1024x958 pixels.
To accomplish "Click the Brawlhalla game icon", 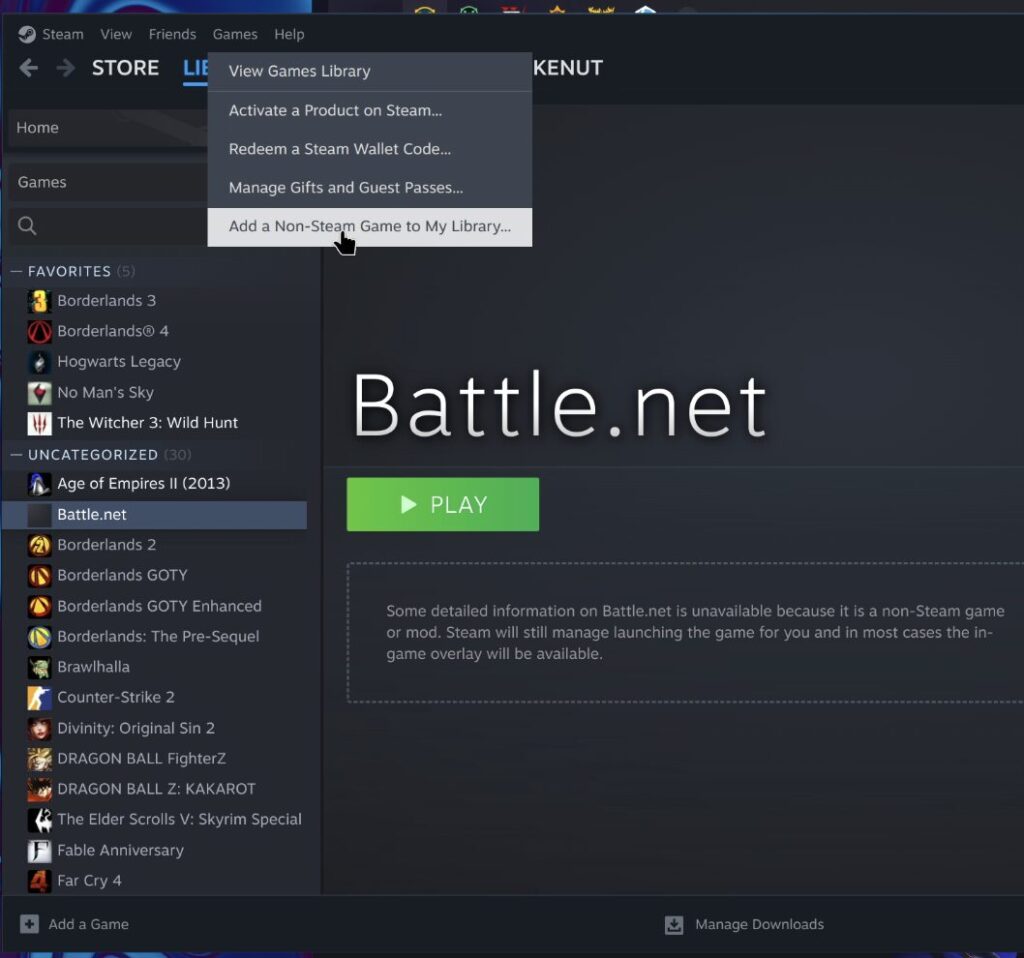I will click(39, 667).
